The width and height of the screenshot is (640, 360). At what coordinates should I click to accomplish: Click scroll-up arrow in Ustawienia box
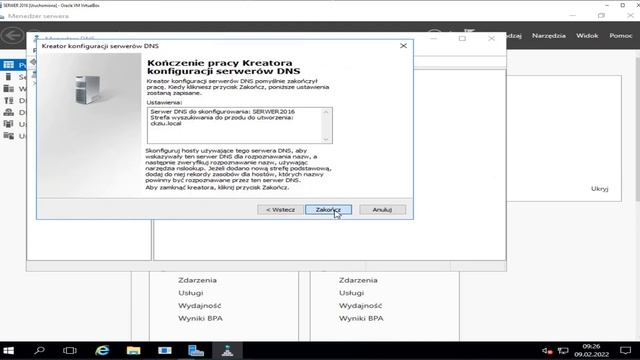(326, 112)
